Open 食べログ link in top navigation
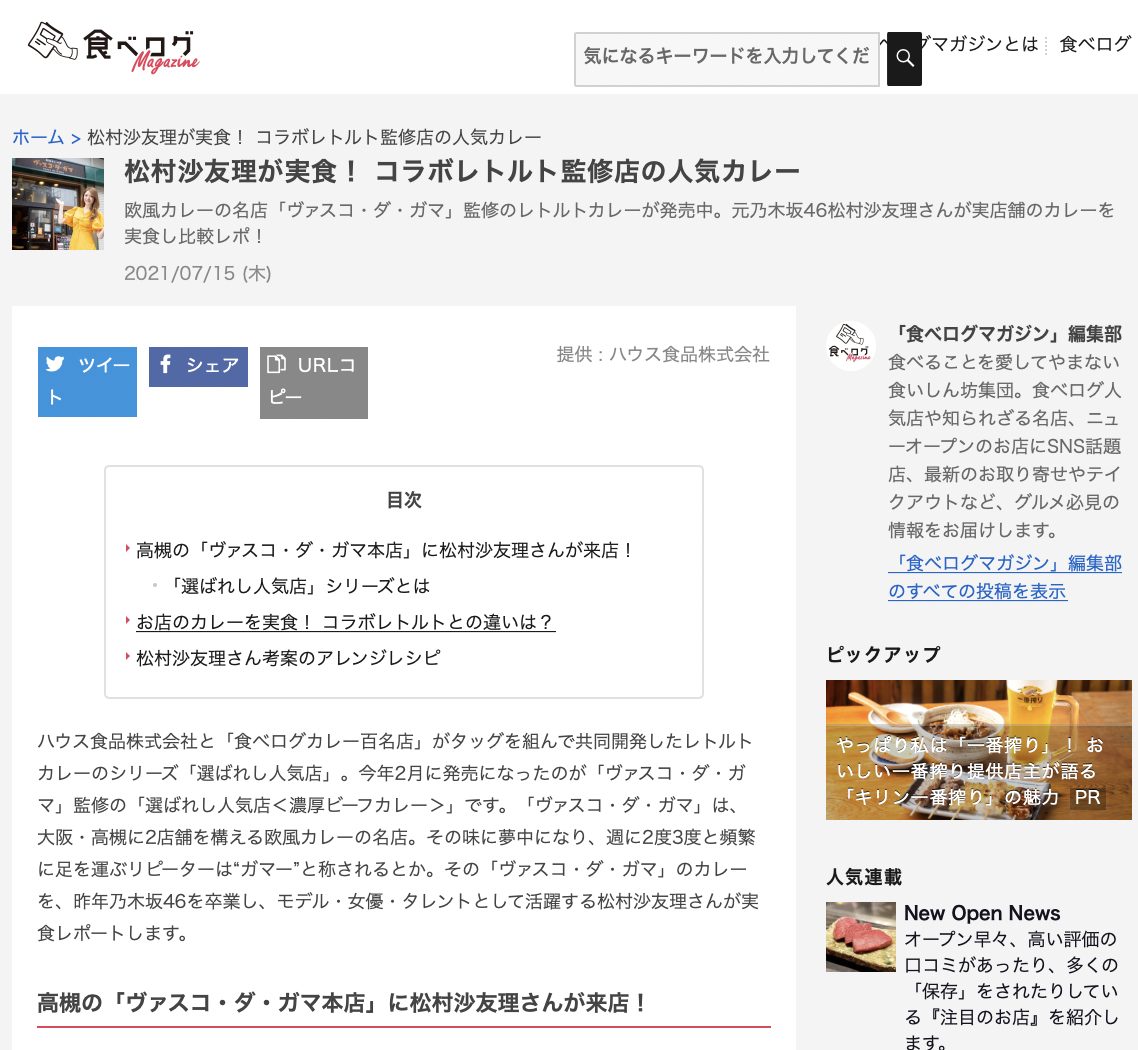The width and height of the screenshot is (1138, 1050). [x=1094, y=44]
